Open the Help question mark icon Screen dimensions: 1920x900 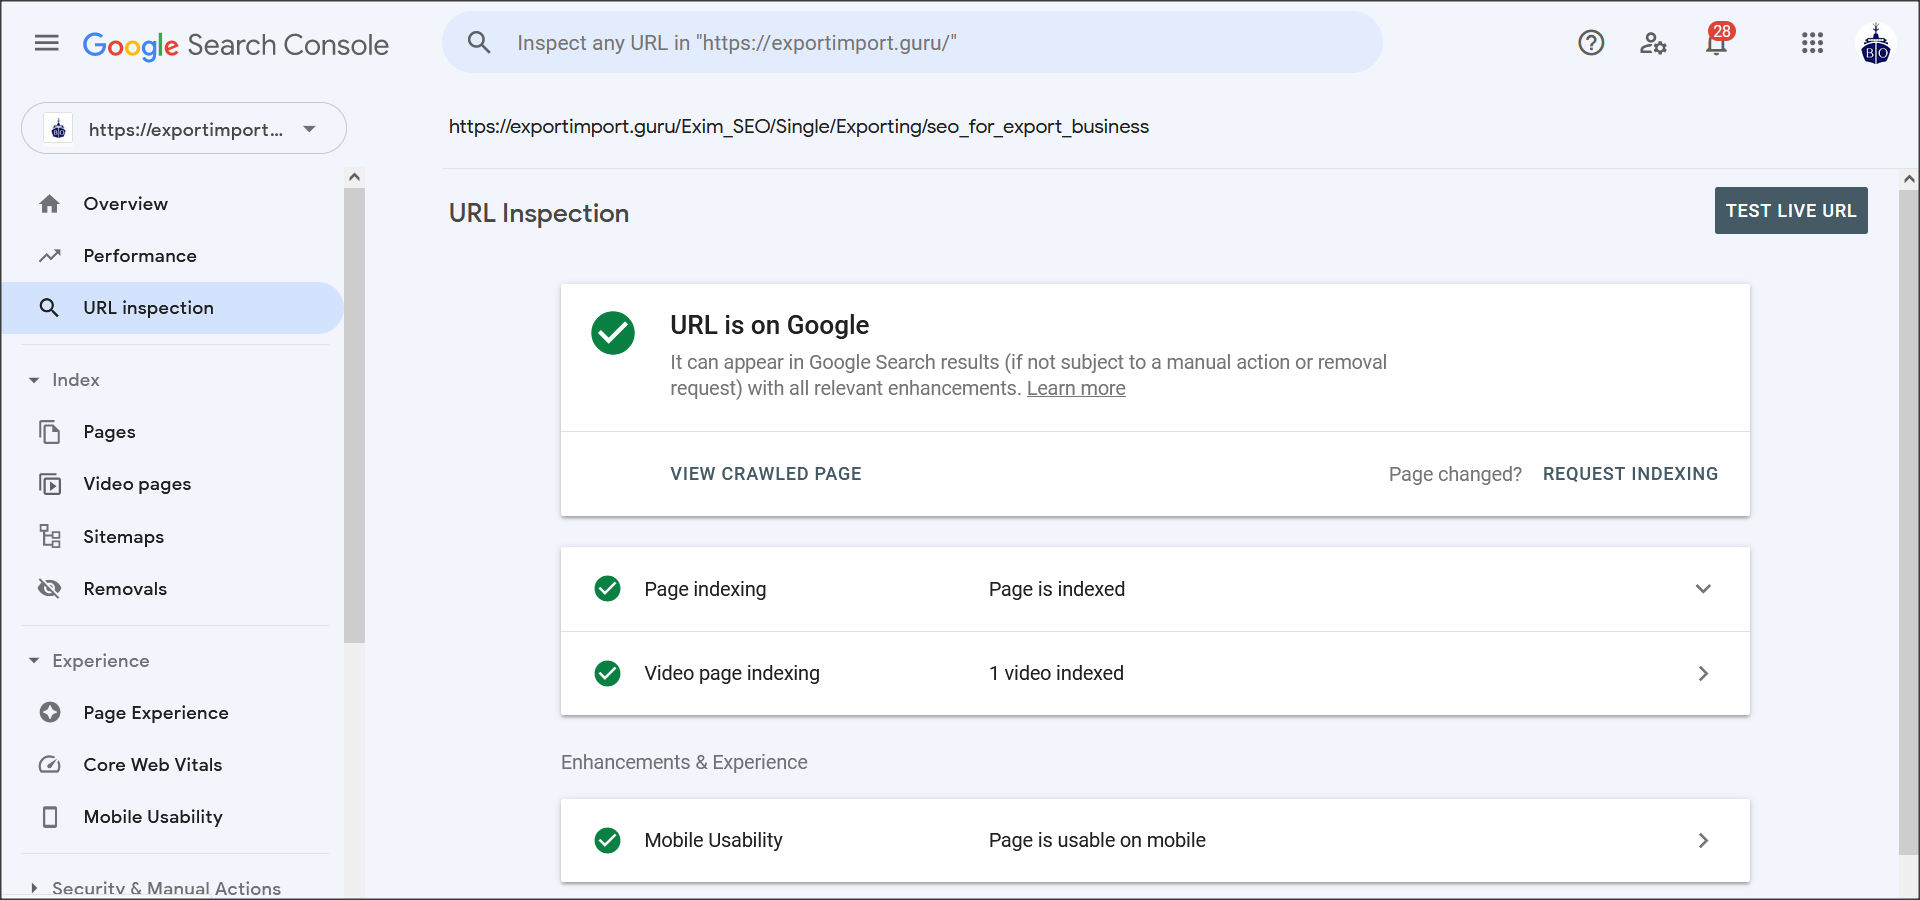point(1591,43)
